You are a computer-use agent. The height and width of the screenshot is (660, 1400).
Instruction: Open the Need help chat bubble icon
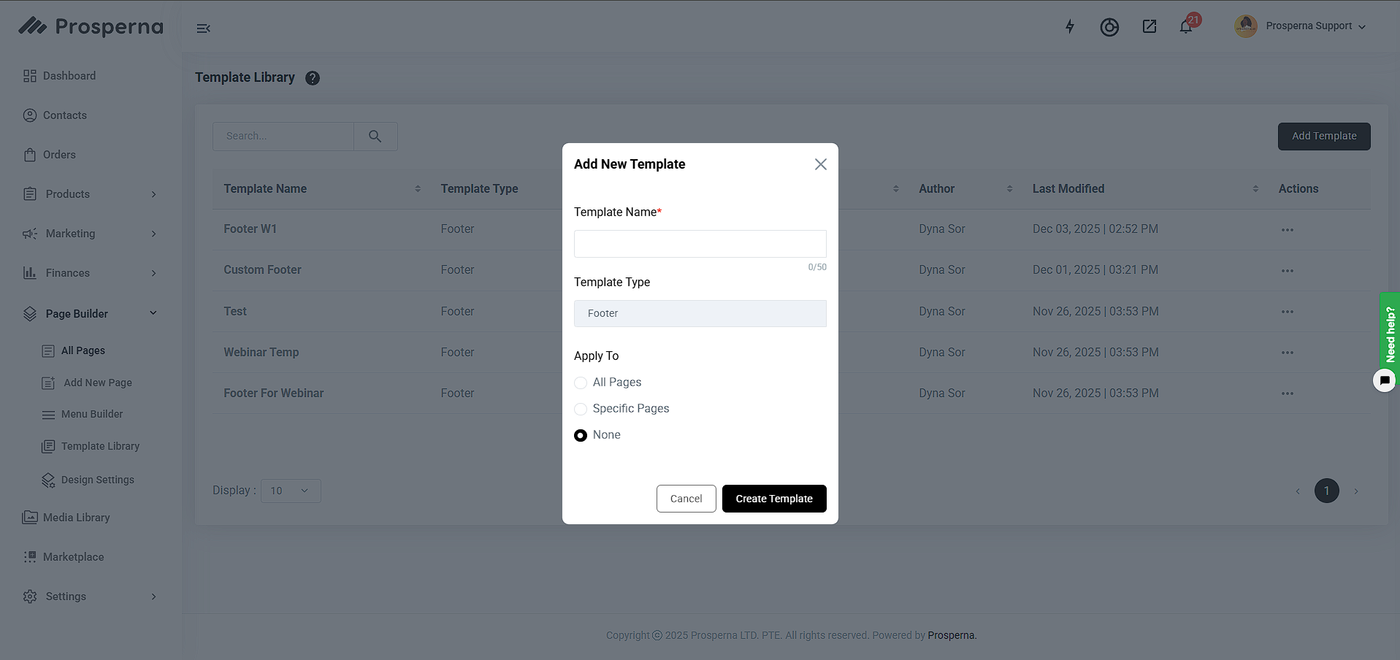(1384, 380)
